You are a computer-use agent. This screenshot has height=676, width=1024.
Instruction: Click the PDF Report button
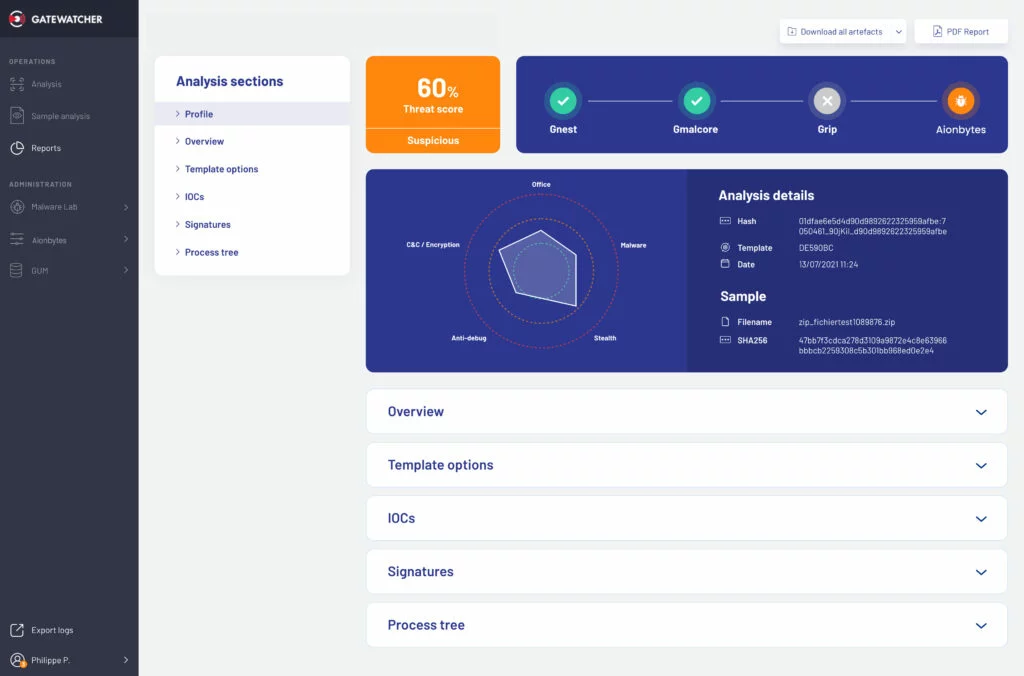pyautogui.click(x=961, y=31)
